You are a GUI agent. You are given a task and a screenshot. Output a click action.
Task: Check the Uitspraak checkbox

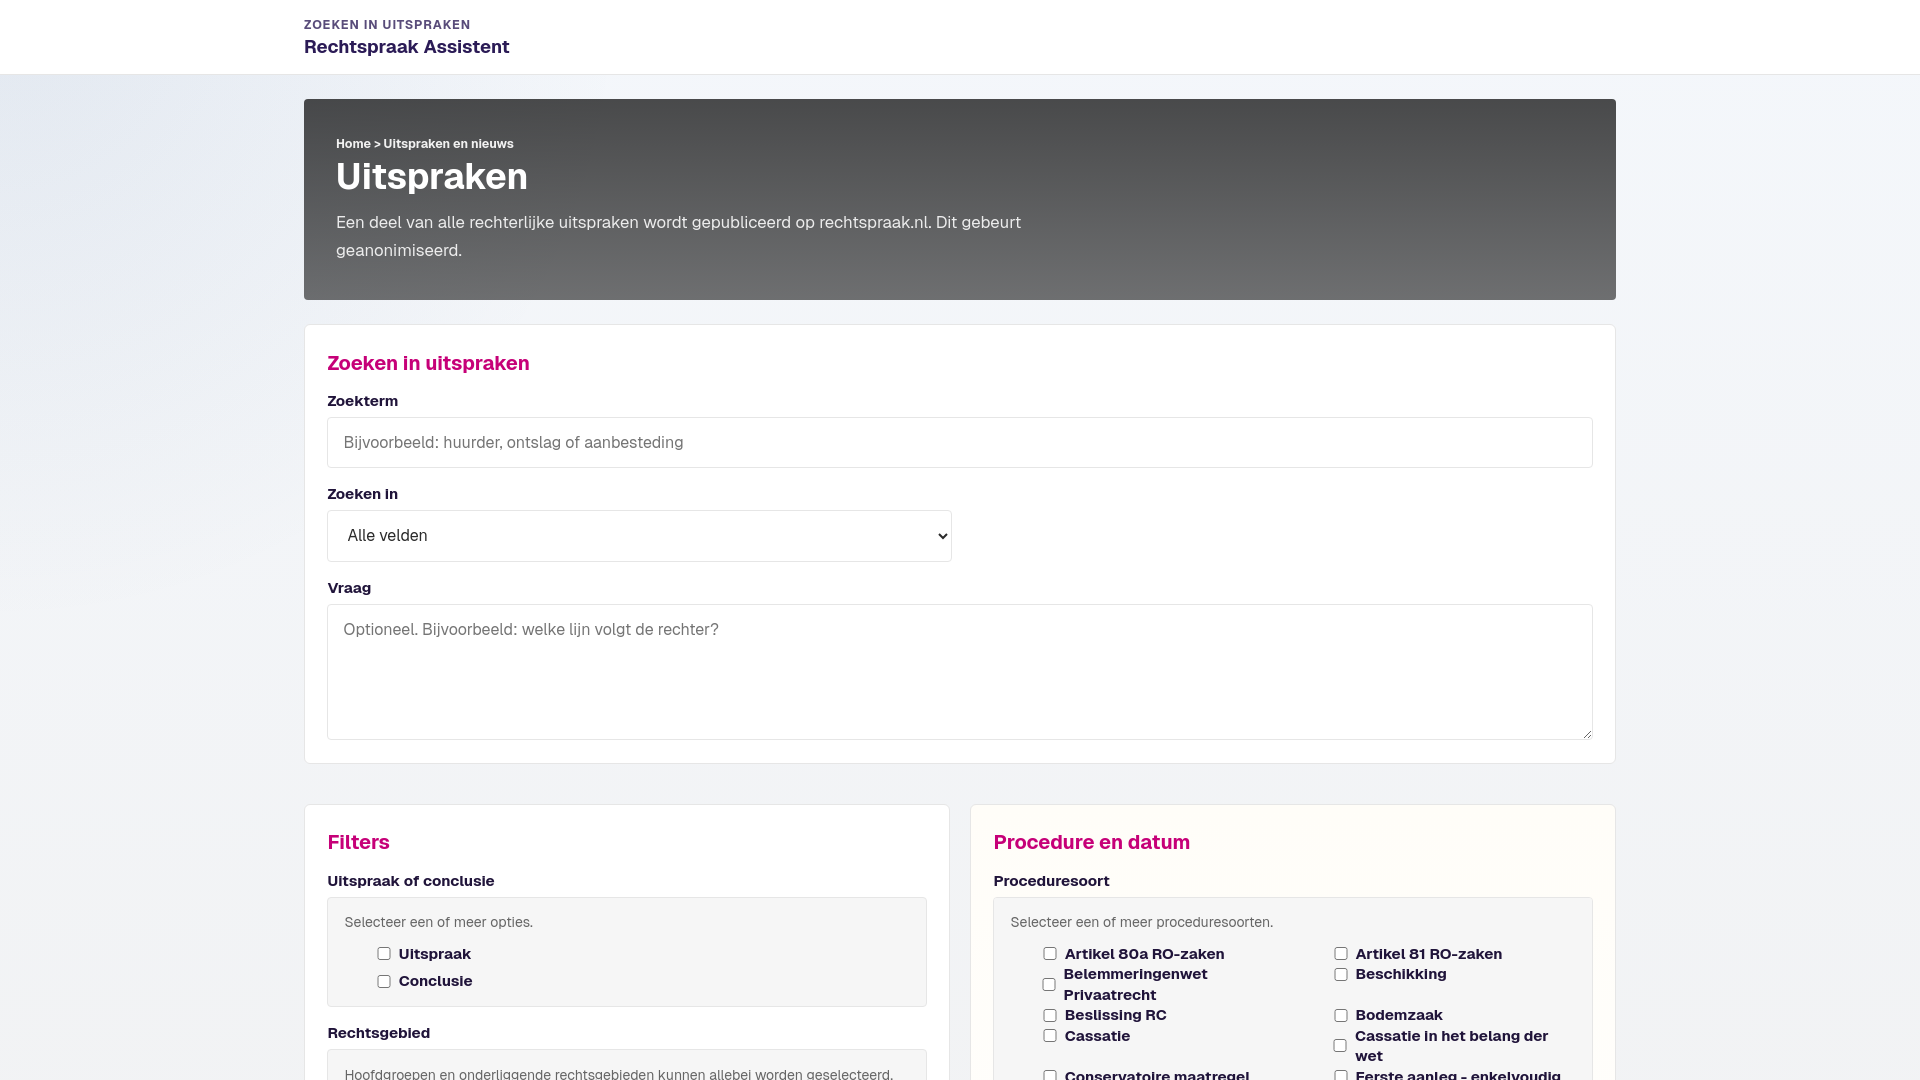click(384, 954)
